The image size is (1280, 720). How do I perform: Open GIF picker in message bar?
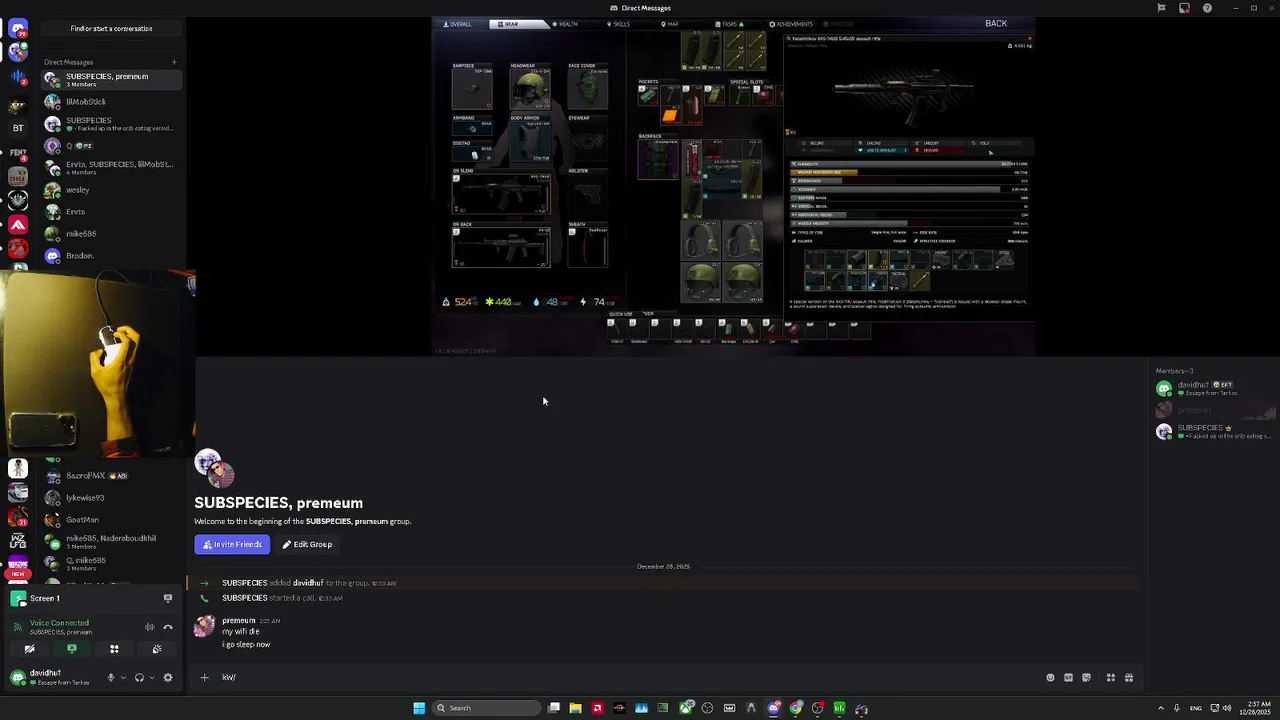[1068, 677]
